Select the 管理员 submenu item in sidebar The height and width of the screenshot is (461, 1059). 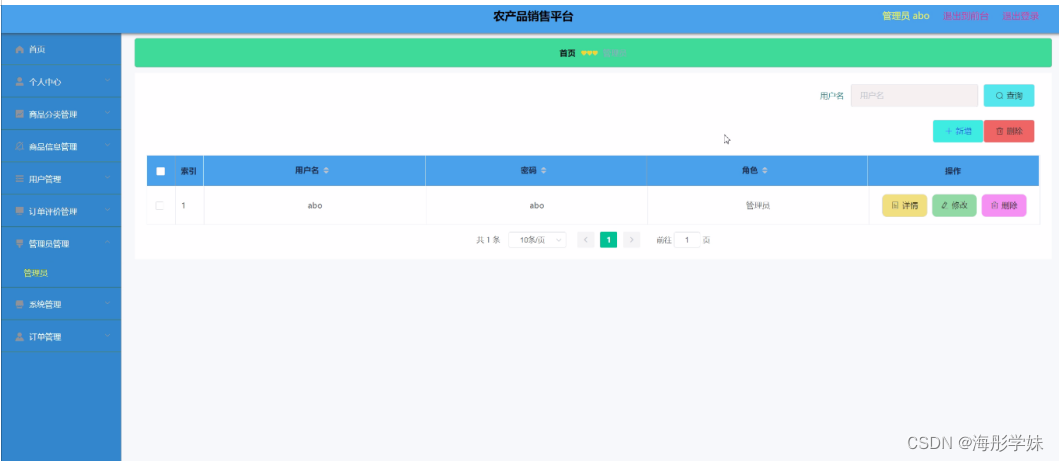[35, 273]
